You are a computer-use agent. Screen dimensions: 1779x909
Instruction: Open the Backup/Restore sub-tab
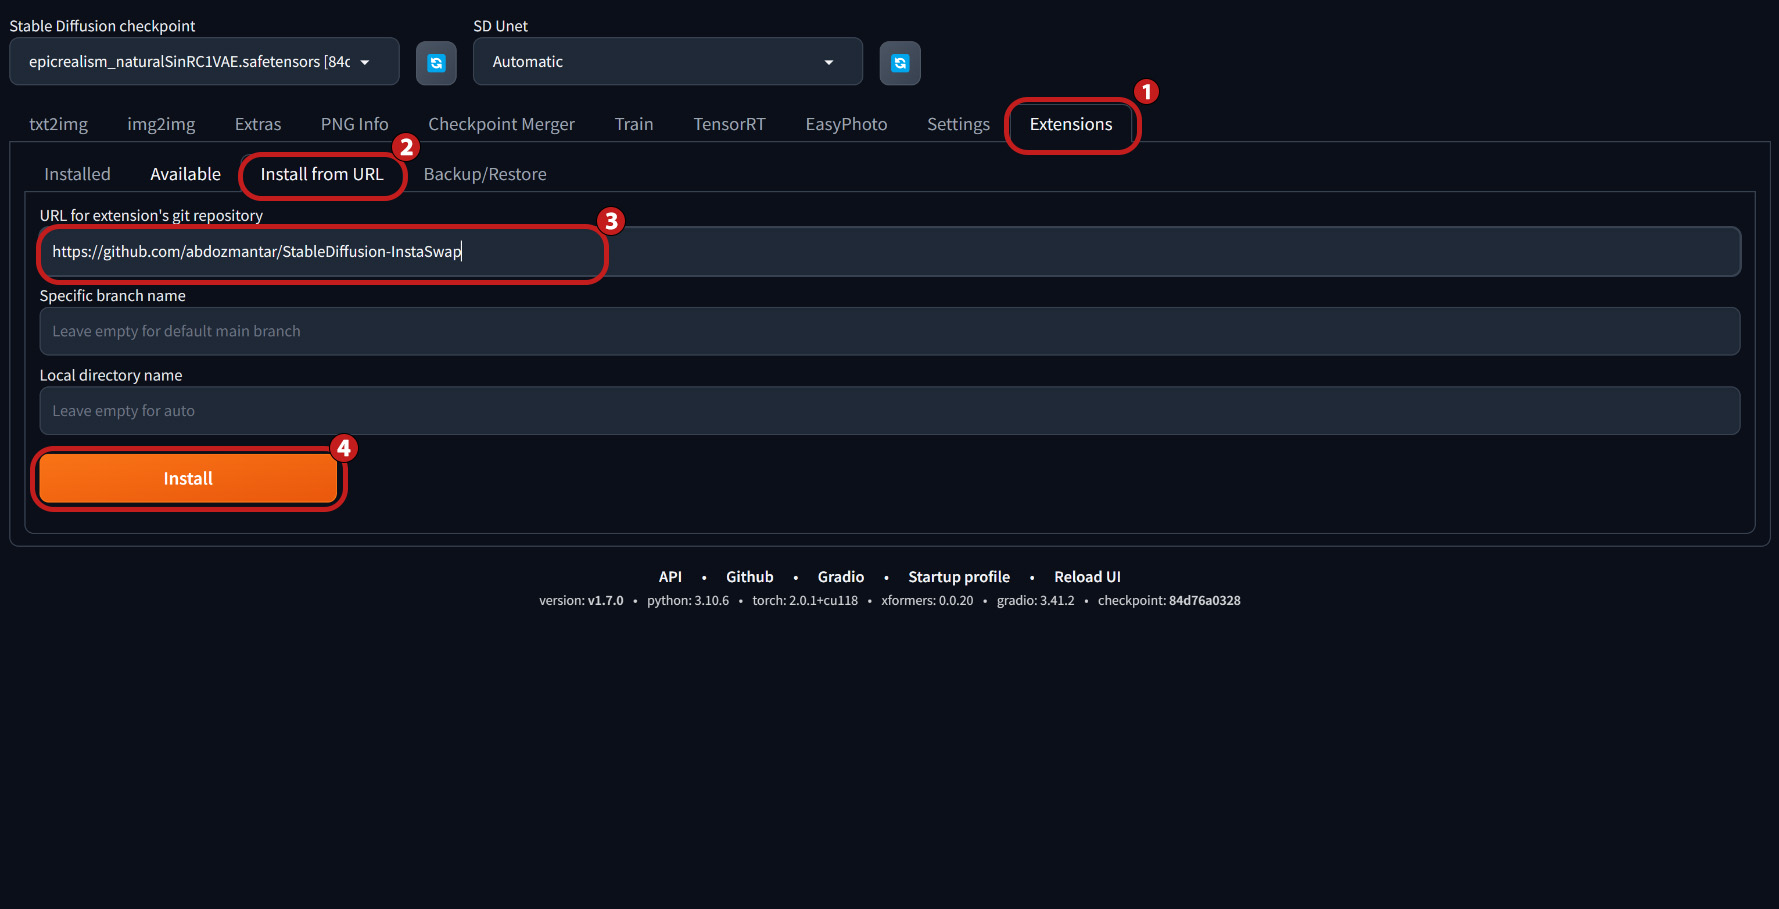pyautogui.click(x=485, y=174)
